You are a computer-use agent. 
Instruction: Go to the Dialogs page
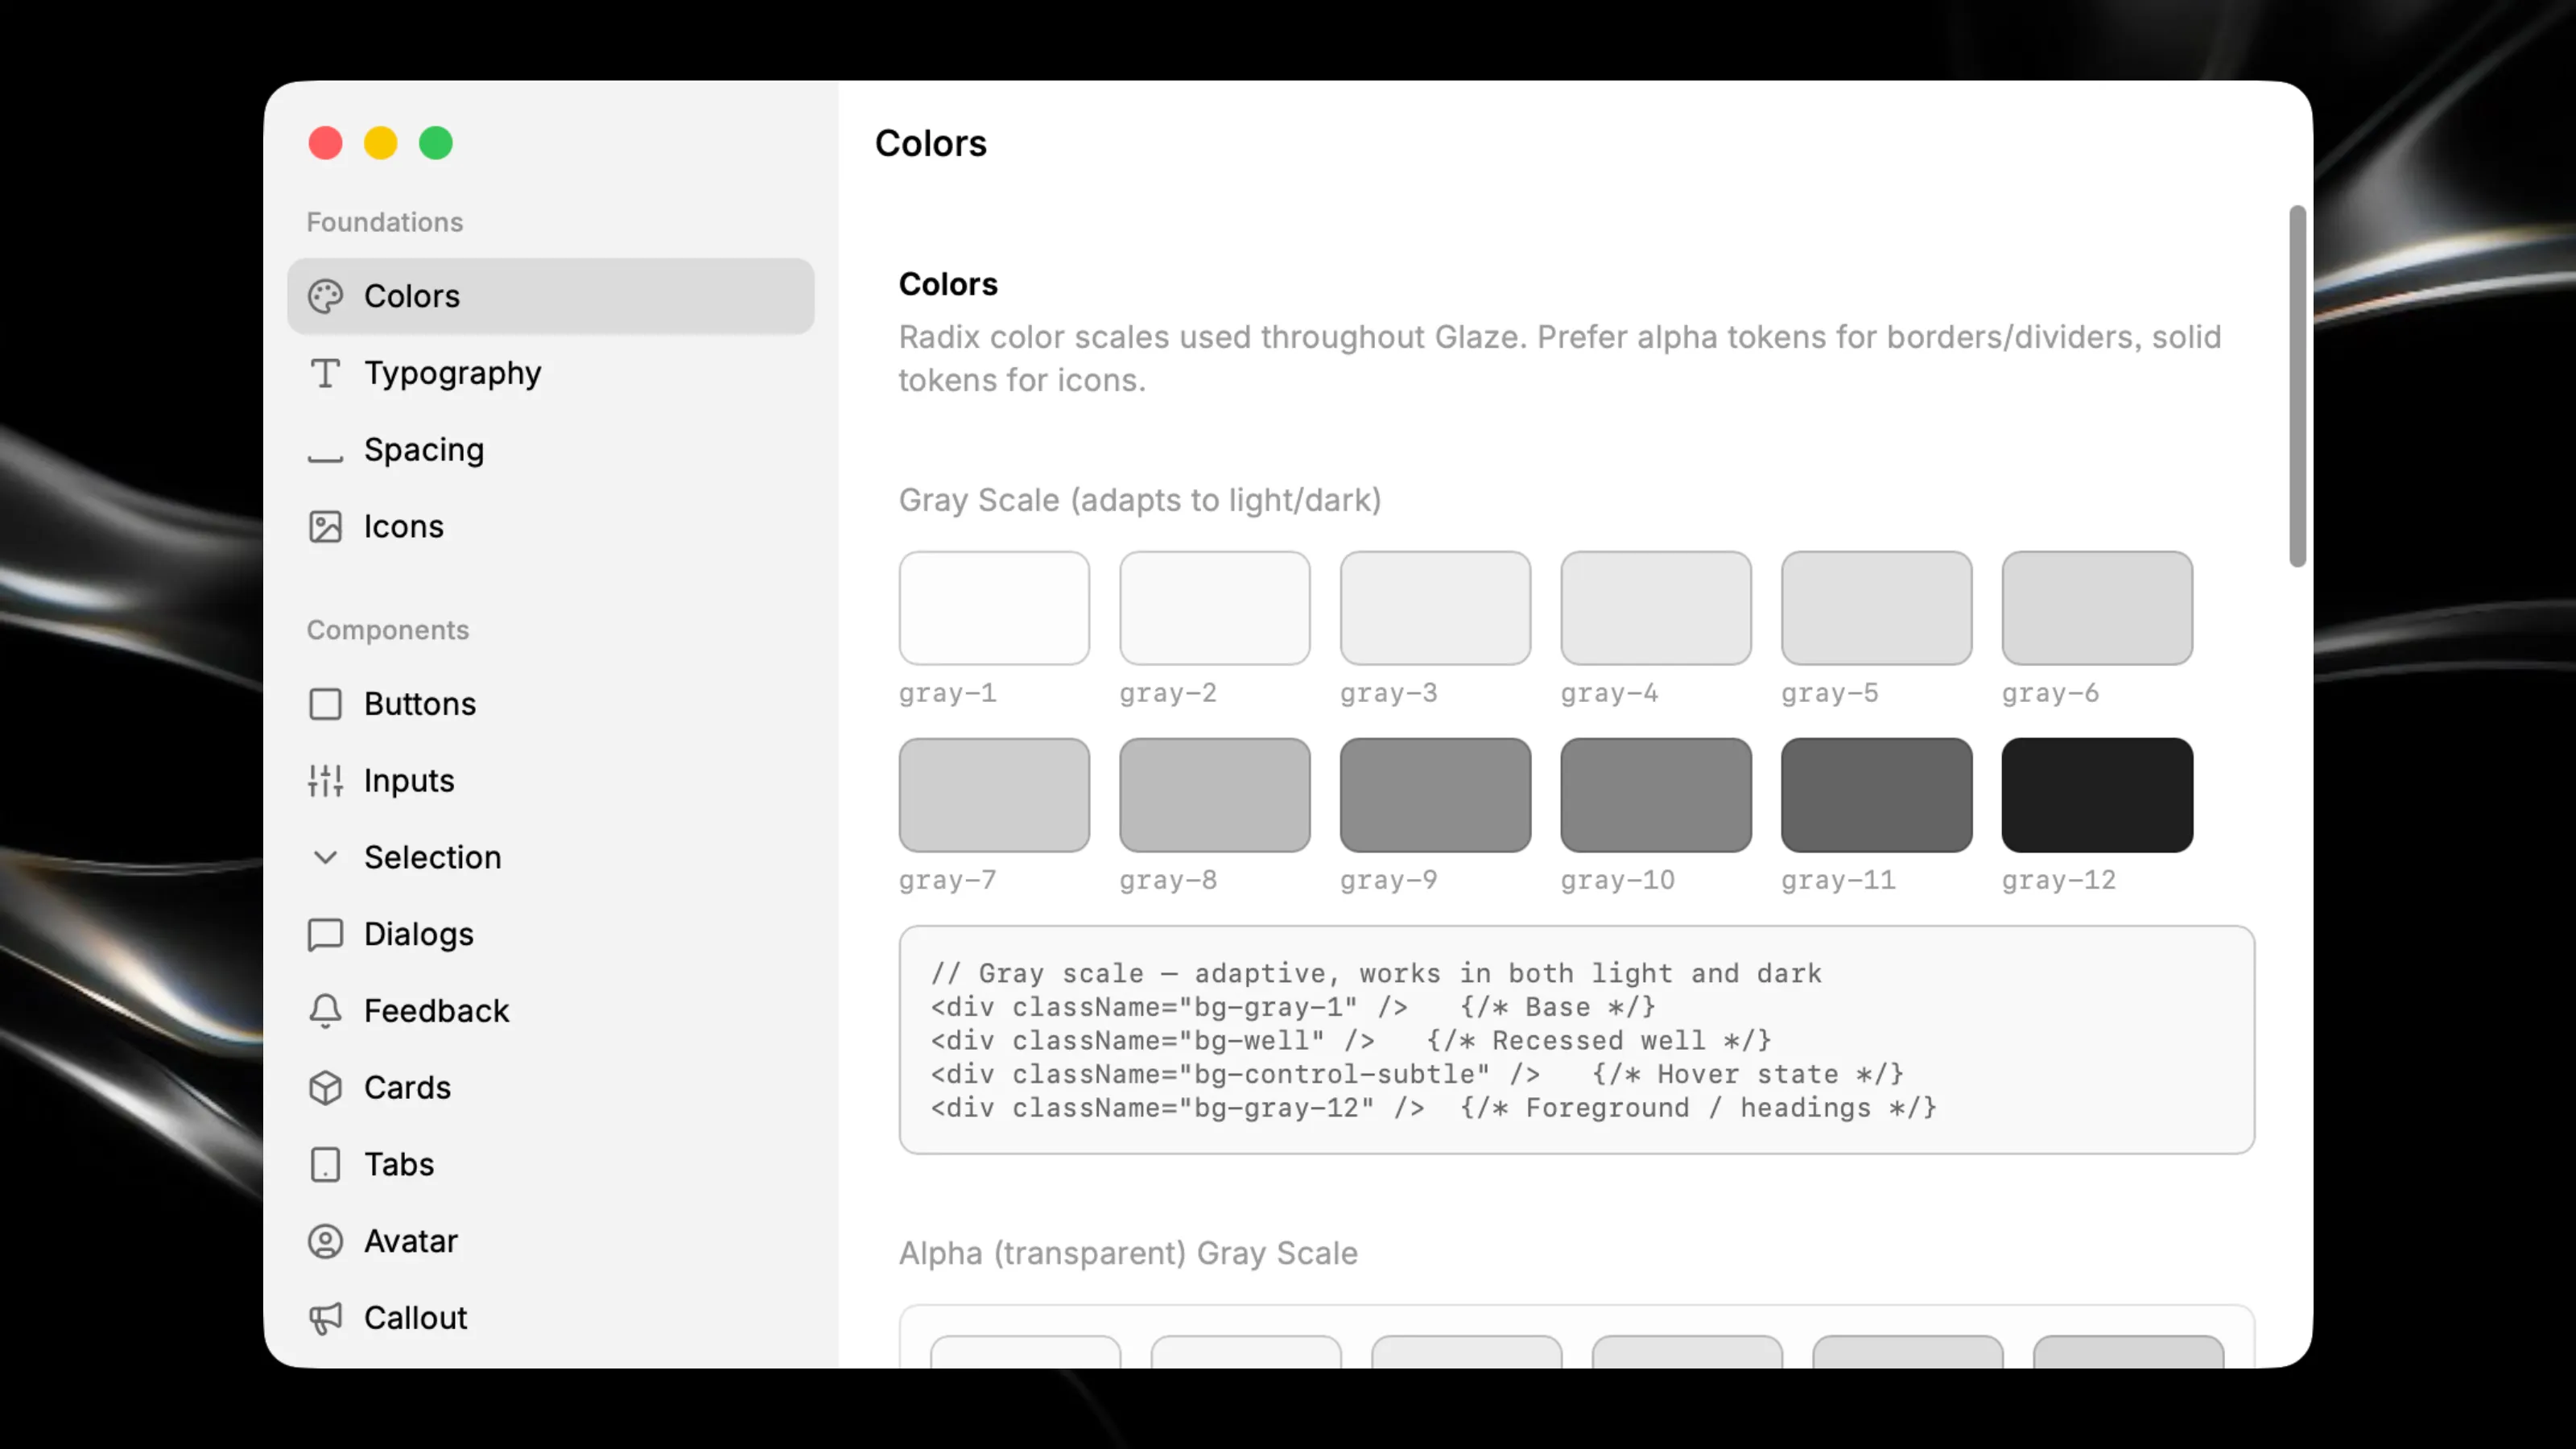coord(551,934)
